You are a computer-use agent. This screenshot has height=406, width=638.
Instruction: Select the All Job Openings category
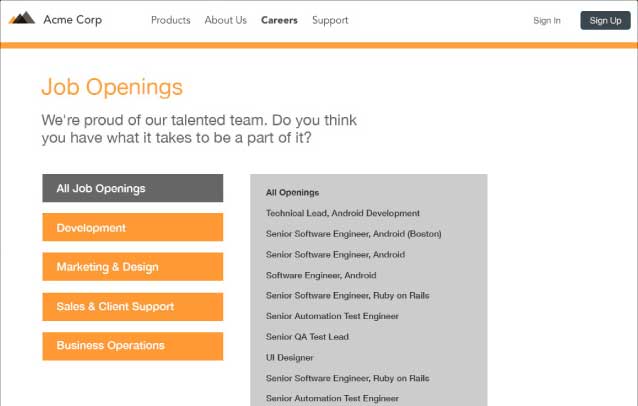point(133,188)
